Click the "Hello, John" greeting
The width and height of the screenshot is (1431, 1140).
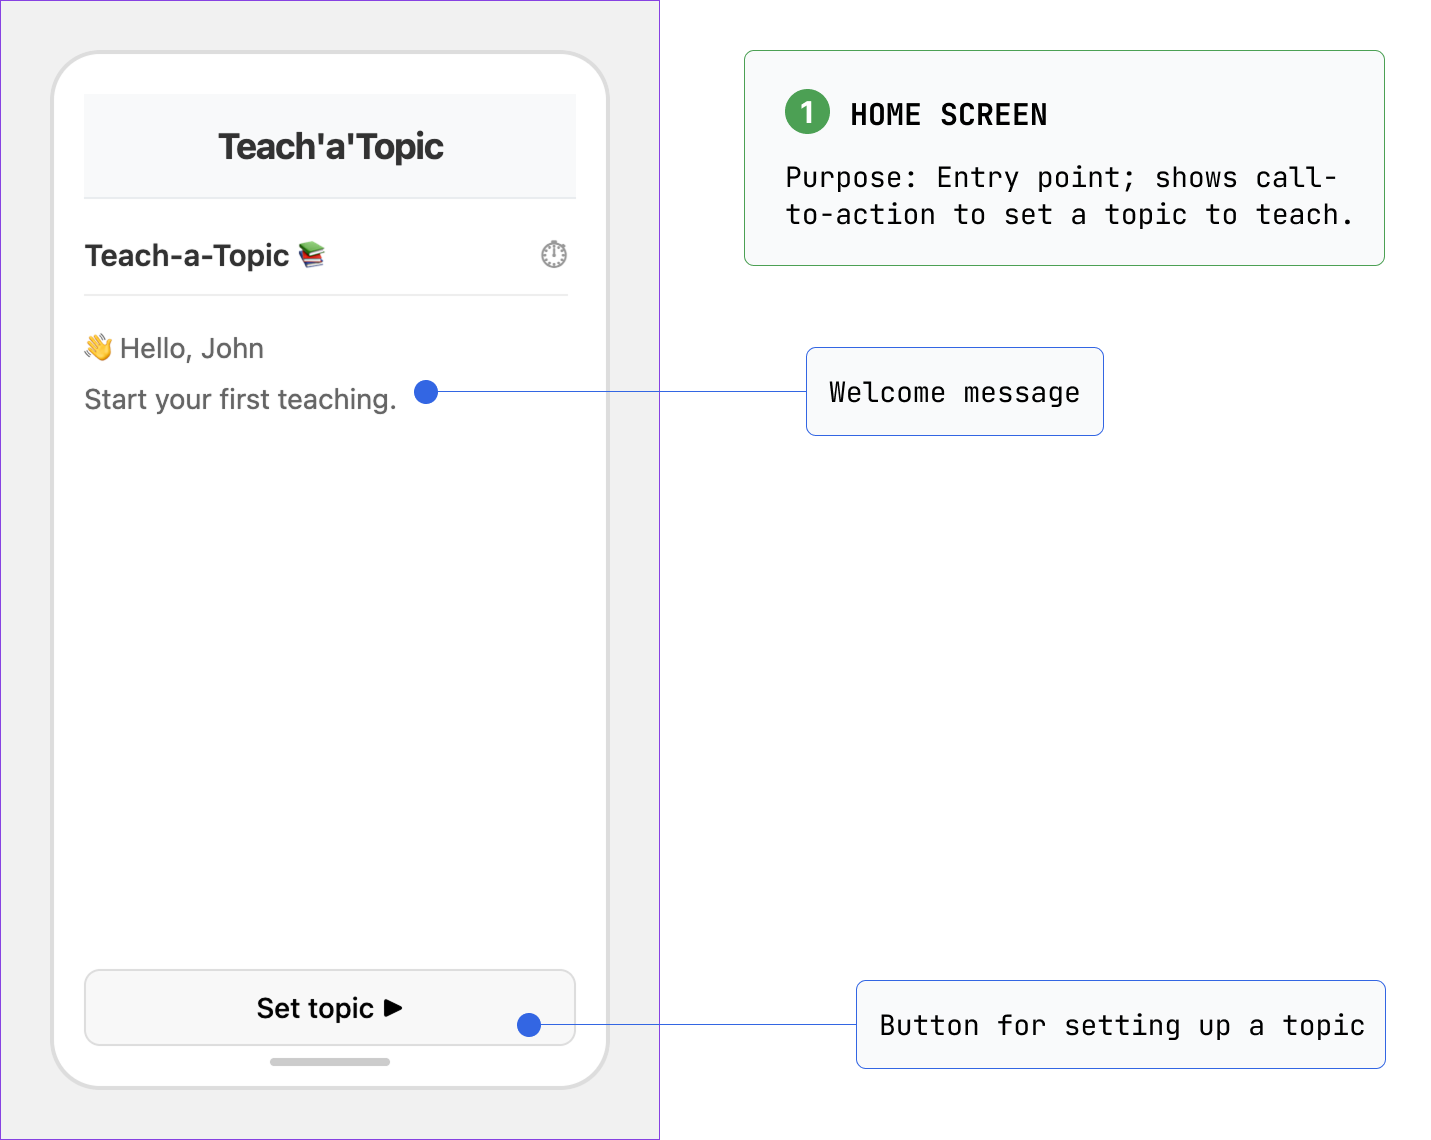(x=192, y=348)
